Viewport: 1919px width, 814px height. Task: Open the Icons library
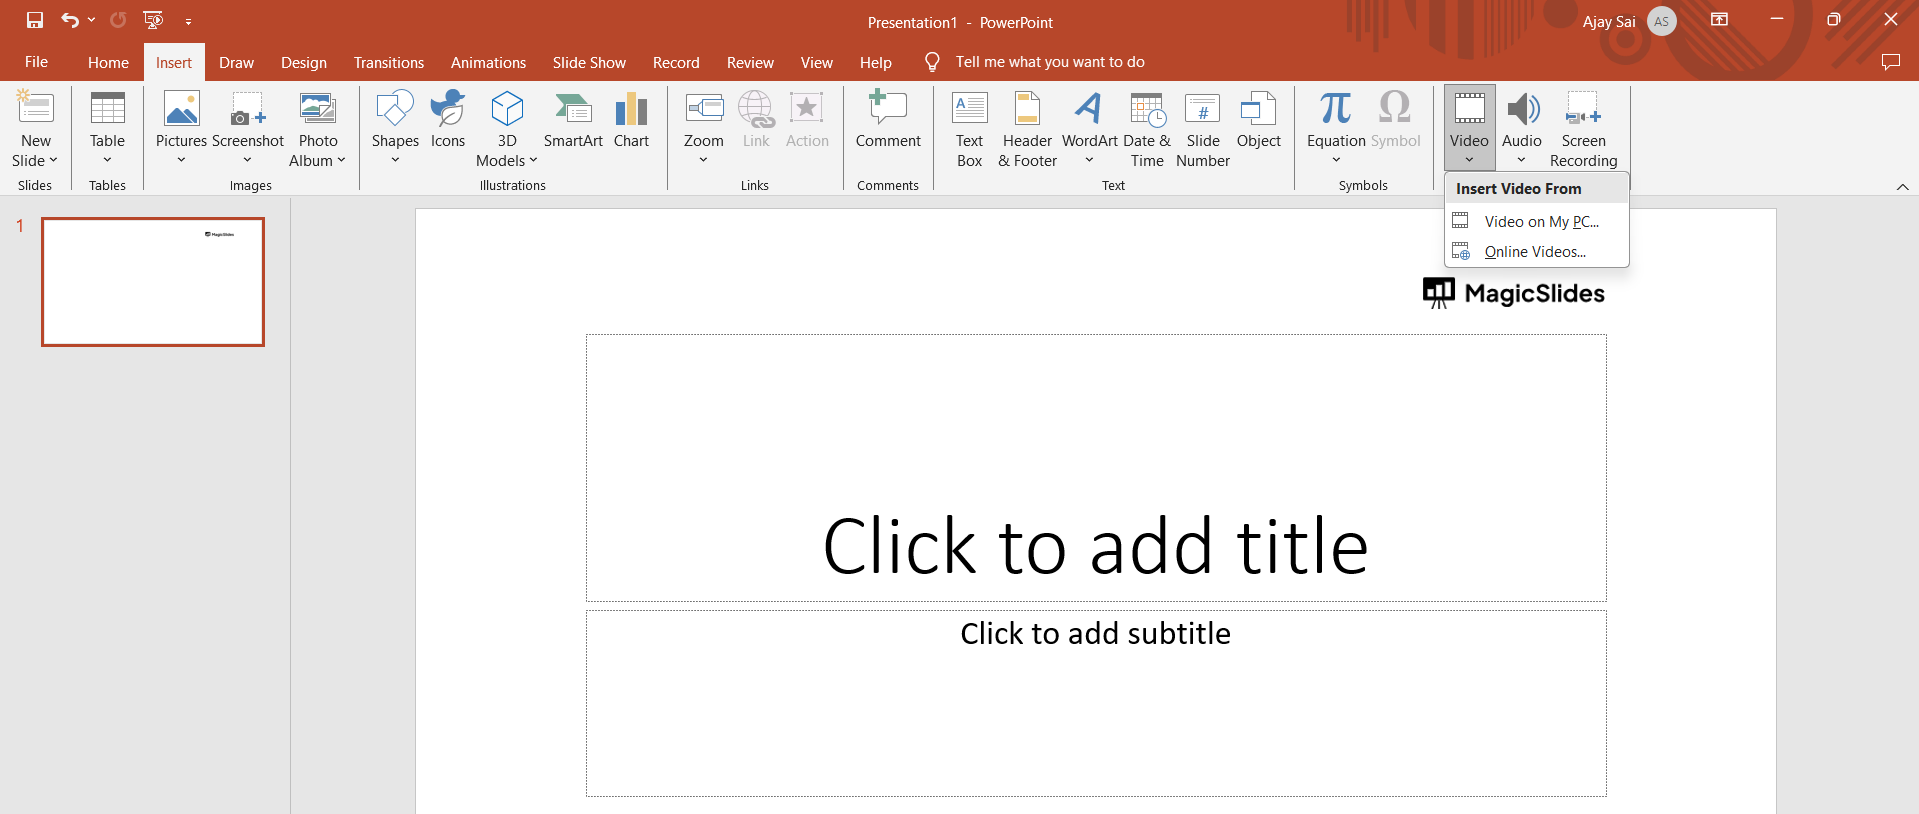(x=448, y=120)
